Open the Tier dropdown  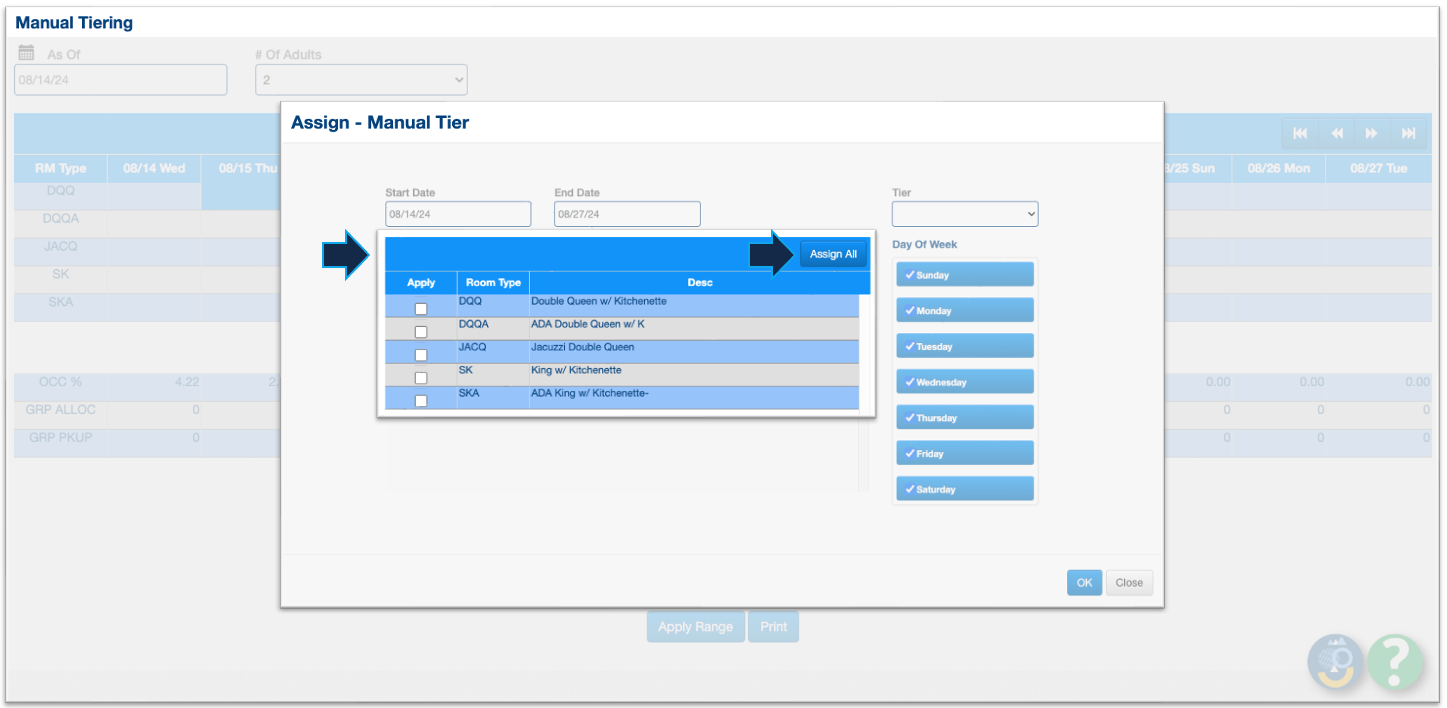tap(965, 214)
